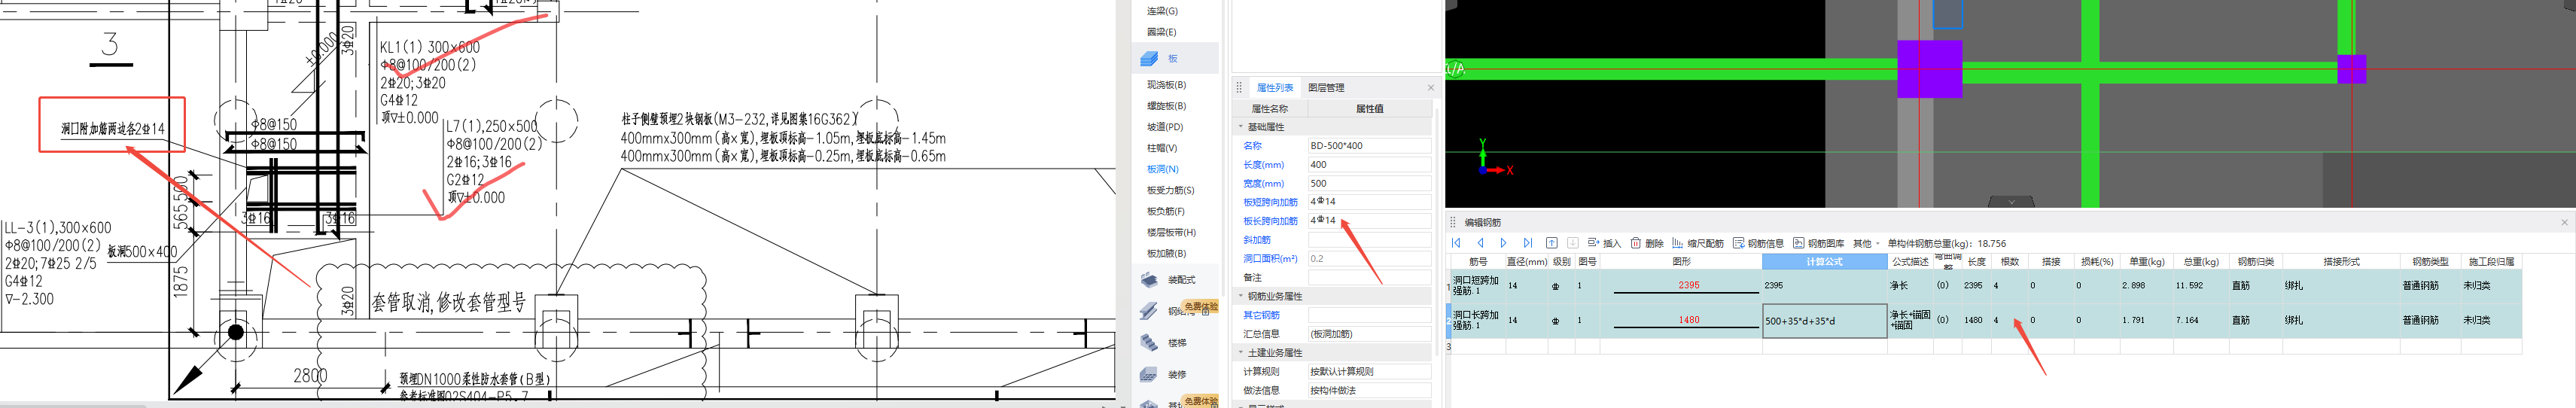Image resolution: width=2576 pixels, height=408 pixels.
Task: Click total weight cell 11.592
Action: pyautogui.click(x=2202, y=286)
